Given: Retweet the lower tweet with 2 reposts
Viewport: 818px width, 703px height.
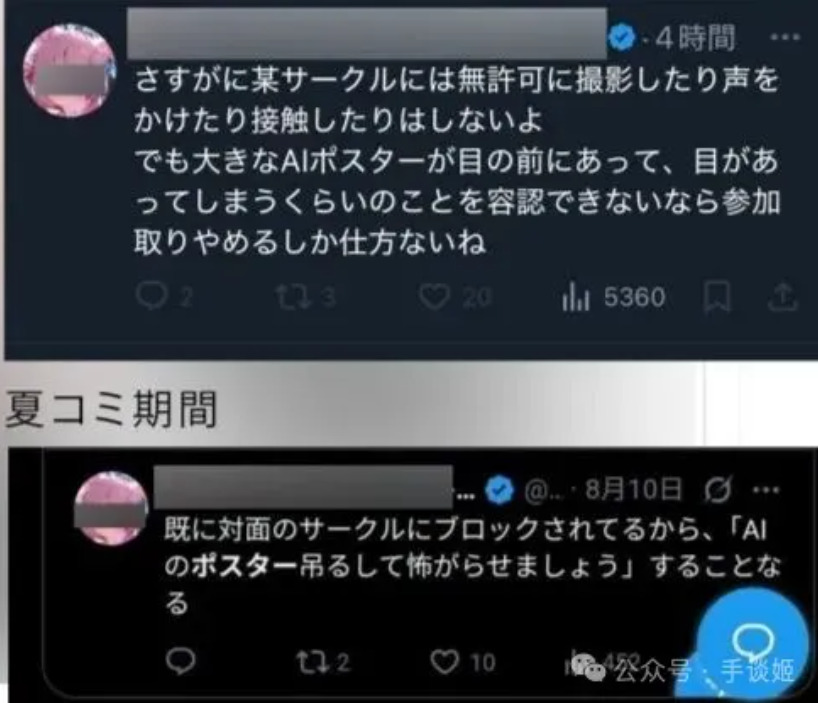Looking at the screenshot, I should [309, 662].
